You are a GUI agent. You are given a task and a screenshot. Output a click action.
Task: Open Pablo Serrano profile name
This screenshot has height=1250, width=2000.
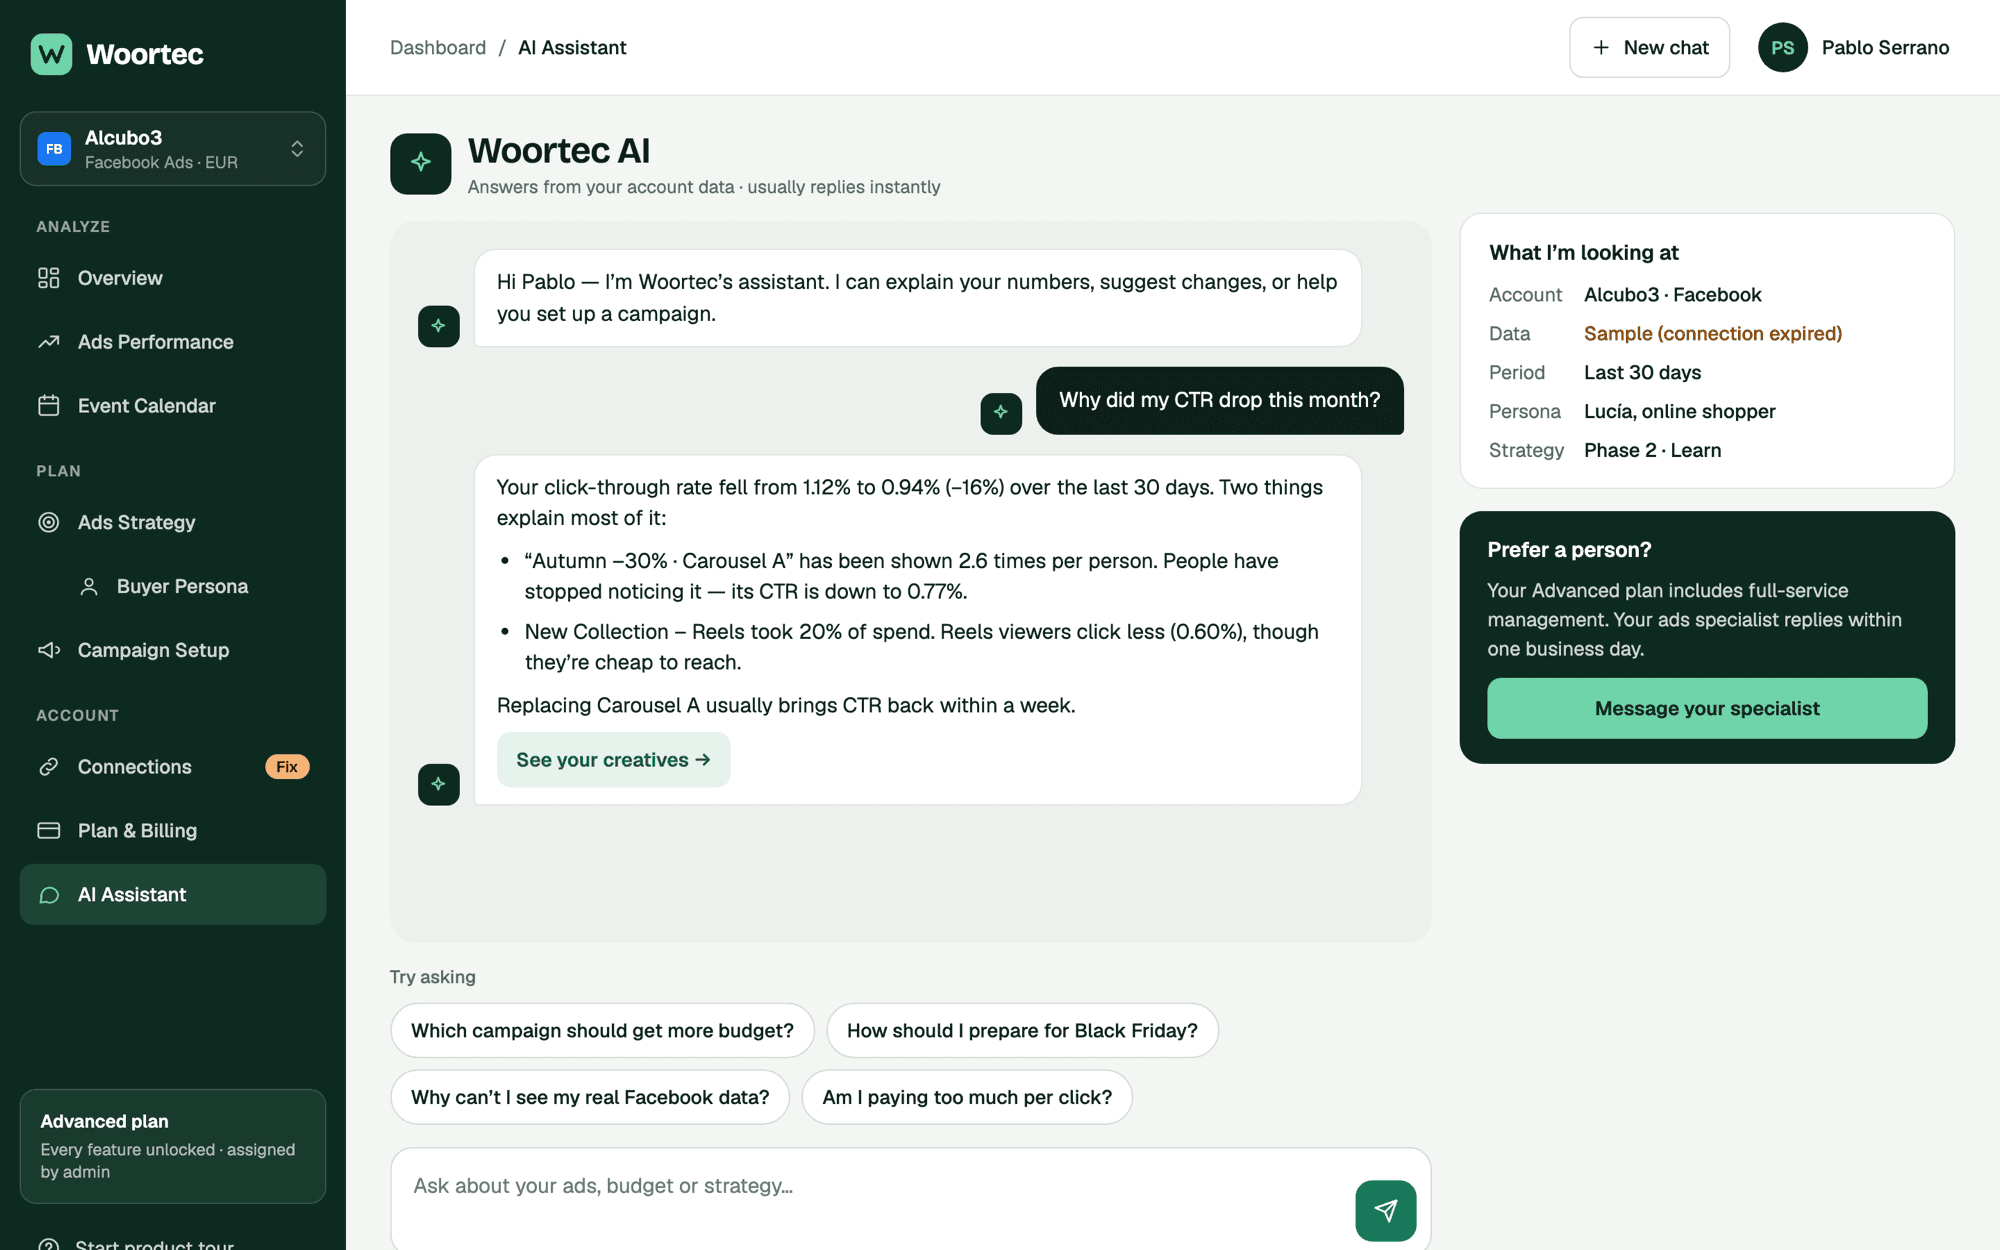pos(1885,48)
